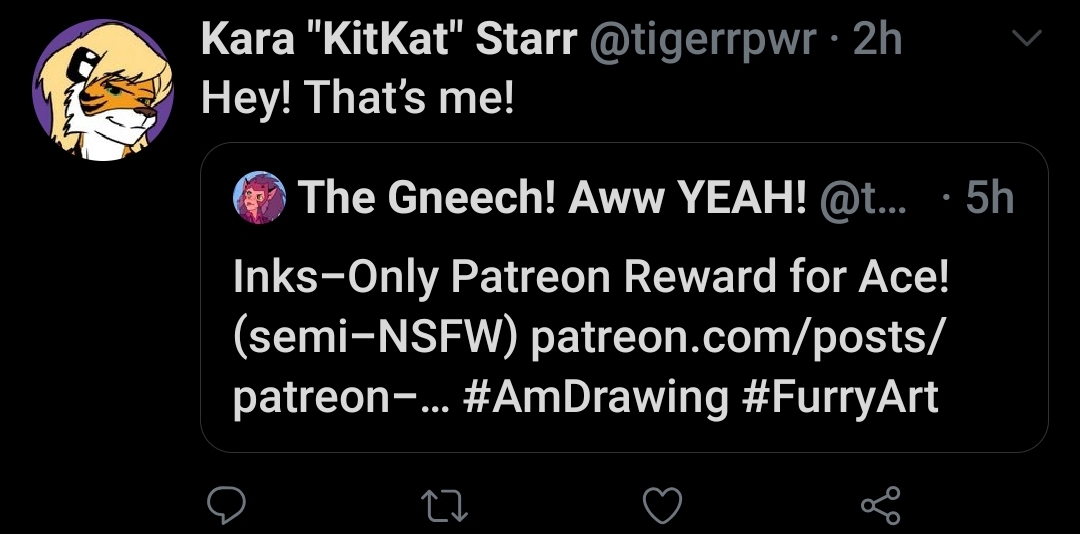Open Kara's tiger avatar profile picture
Screen dimensions: 1080x534
pyautogui.click(x=103, y=90)
